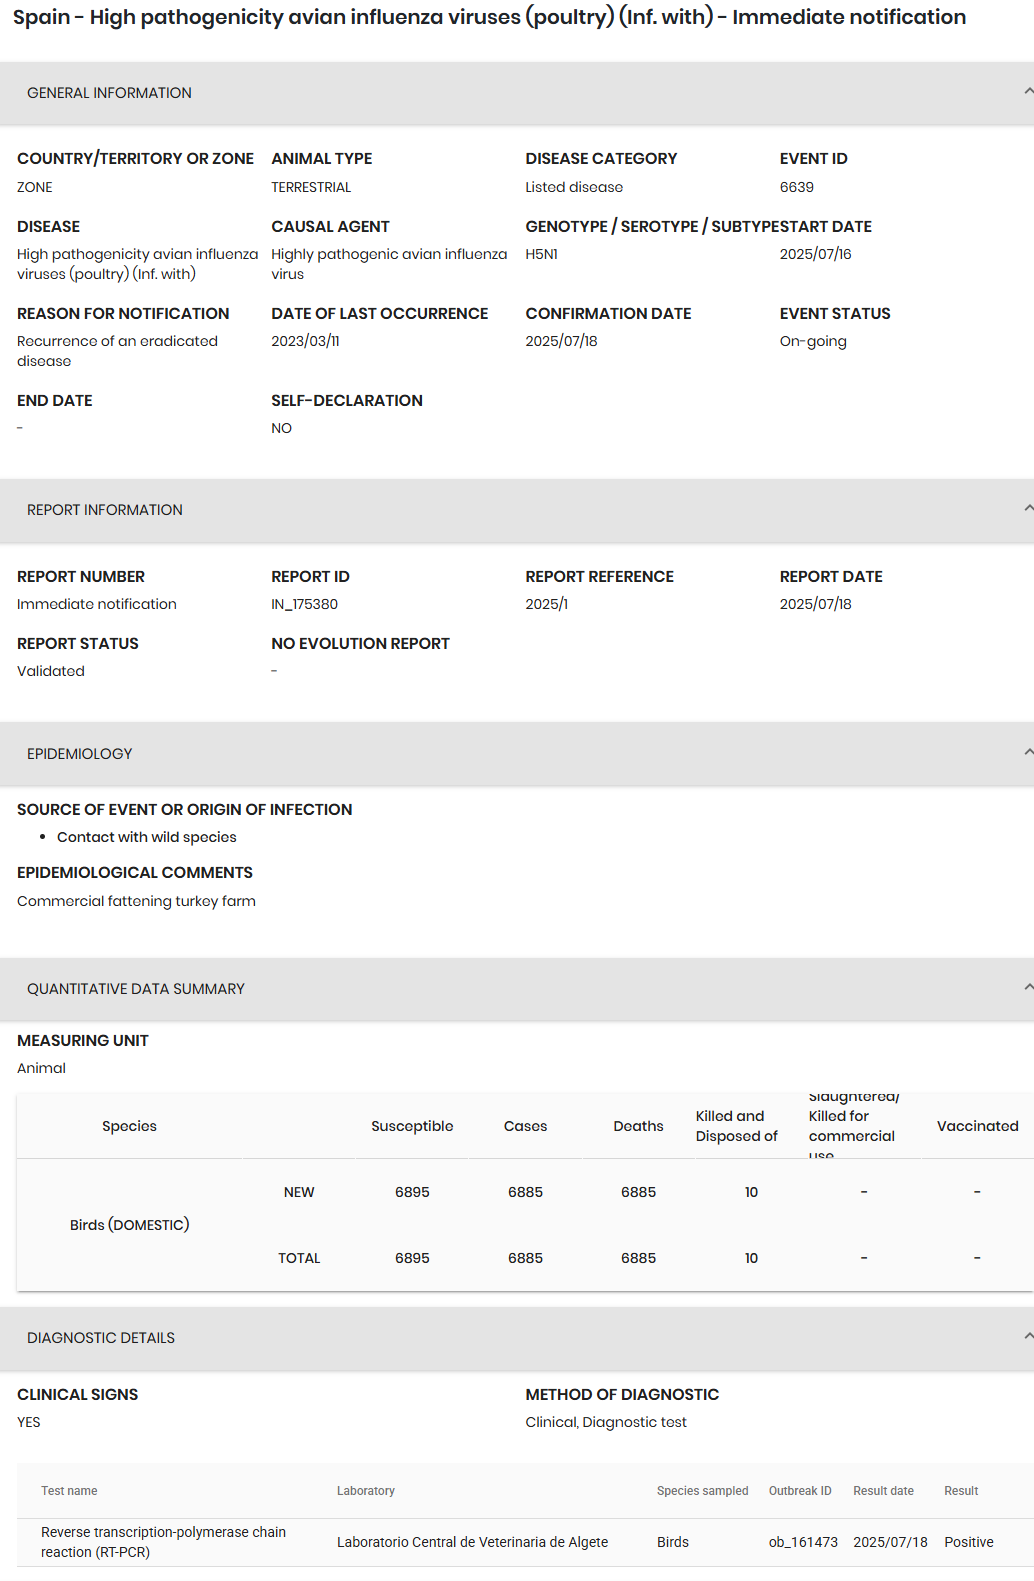The image size is (1034, 1581).
Task: Click the Test name column header
Action: pos(69,1491)
